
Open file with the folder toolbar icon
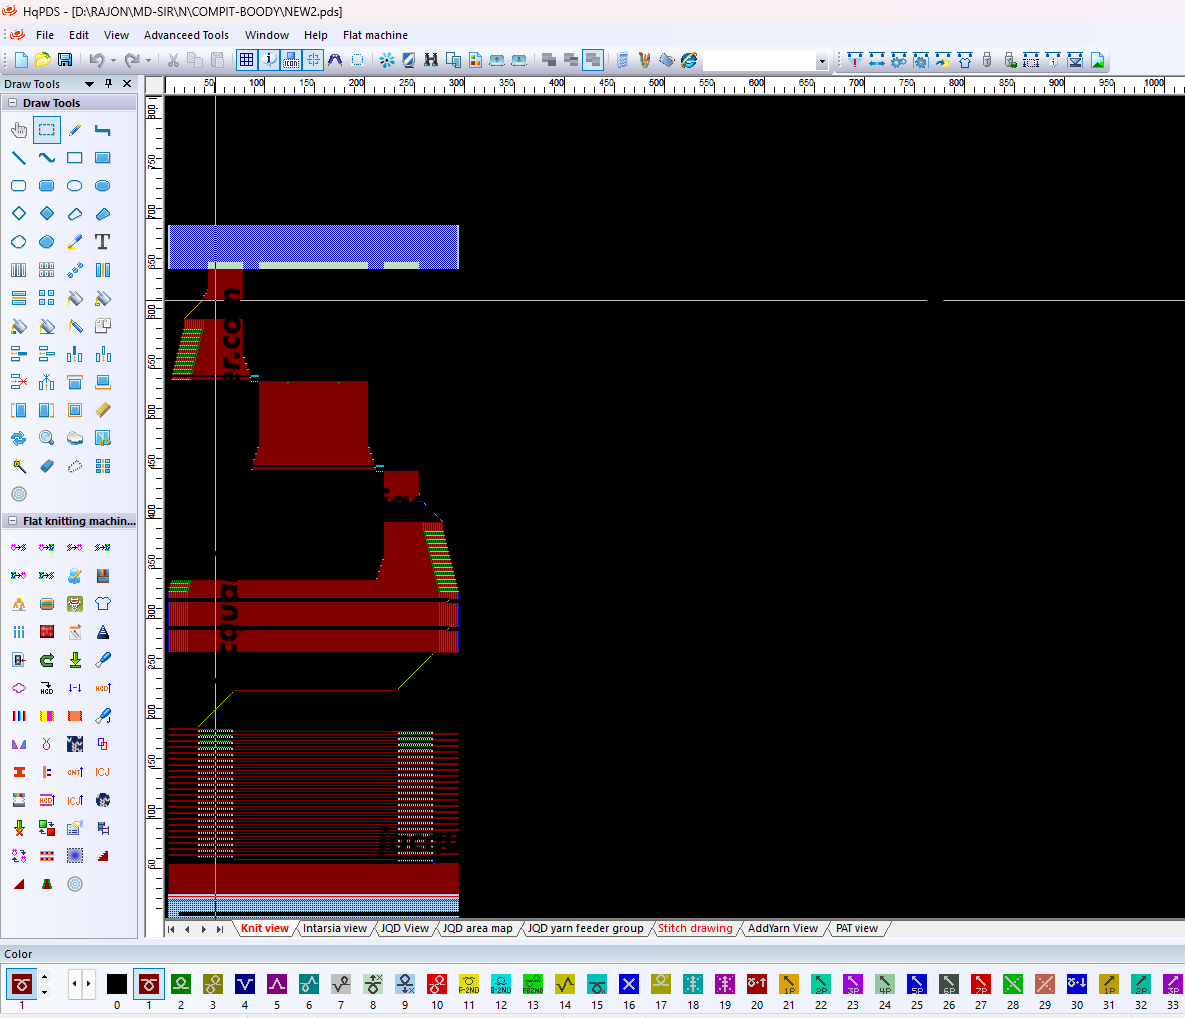point(43,60)
